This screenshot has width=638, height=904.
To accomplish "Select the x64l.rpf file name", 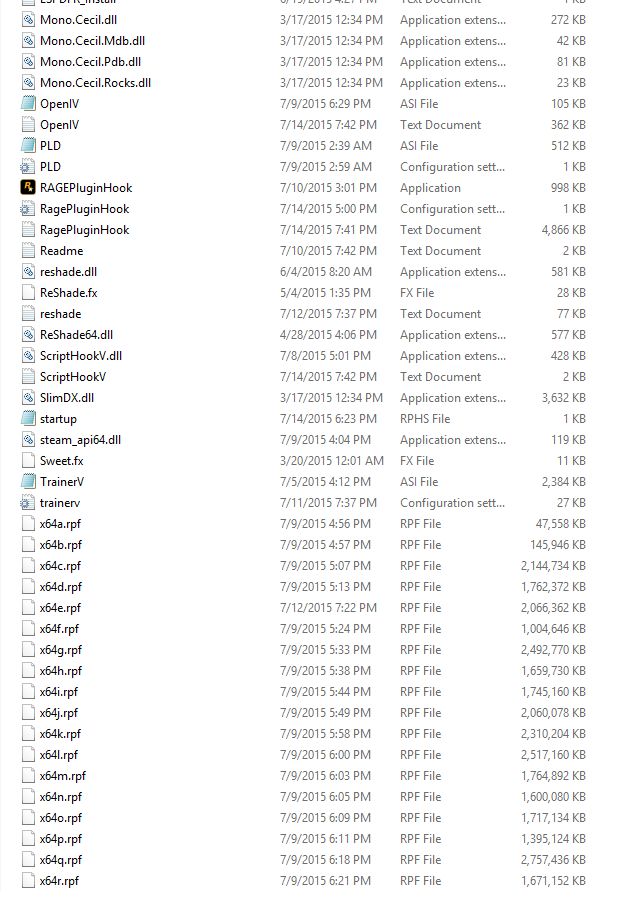I will [59, 755].
